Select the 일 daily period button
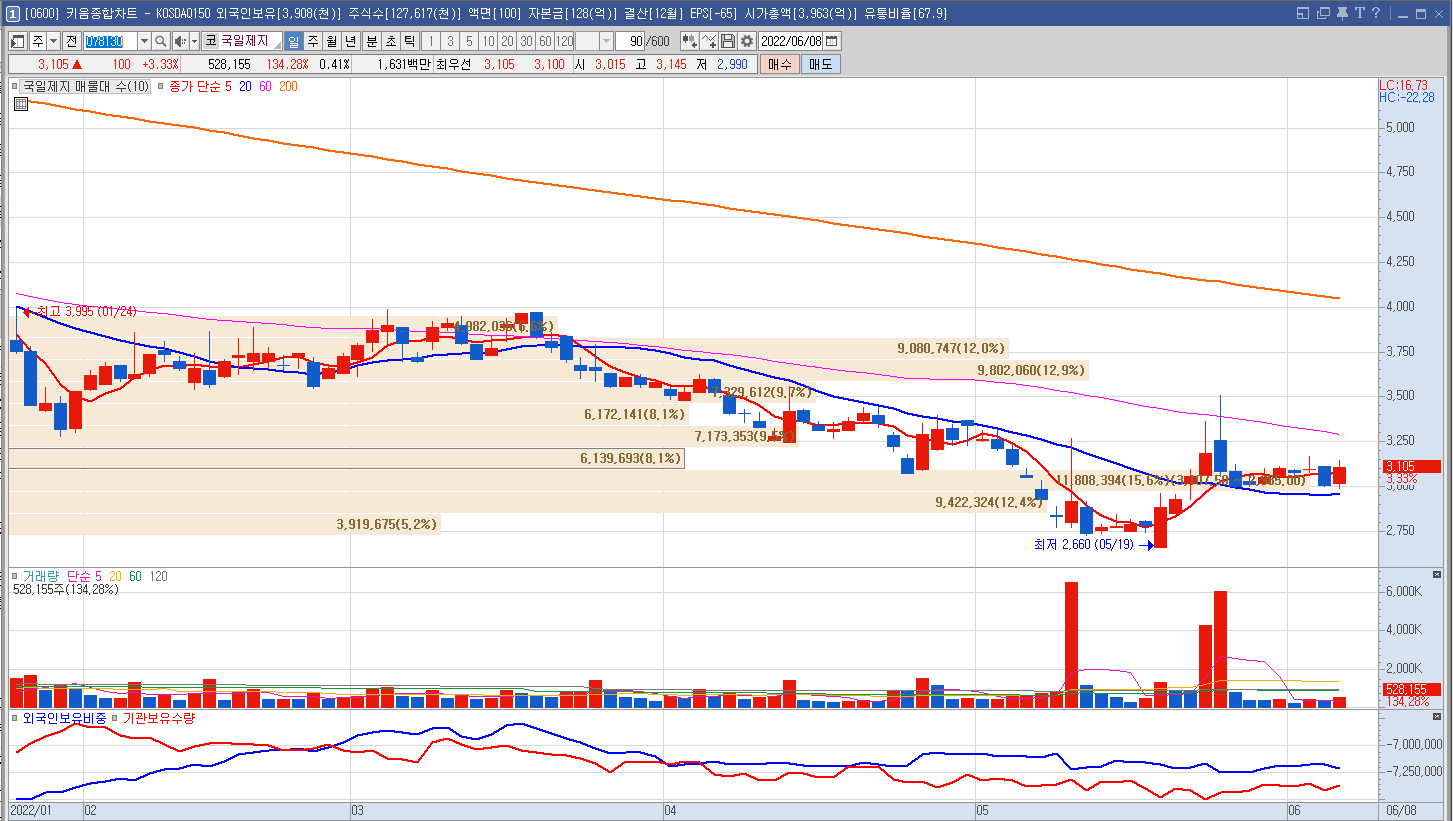 pos(293,41)
